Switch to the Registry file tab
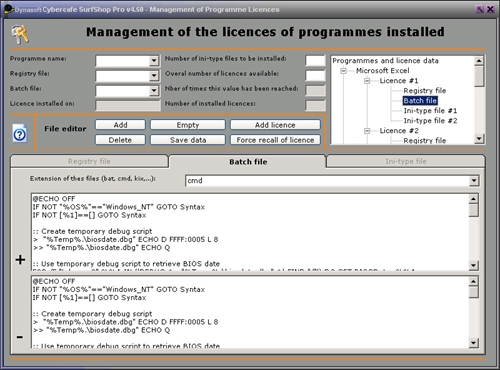This screenshot has height=370, width=500. (89, 161)
